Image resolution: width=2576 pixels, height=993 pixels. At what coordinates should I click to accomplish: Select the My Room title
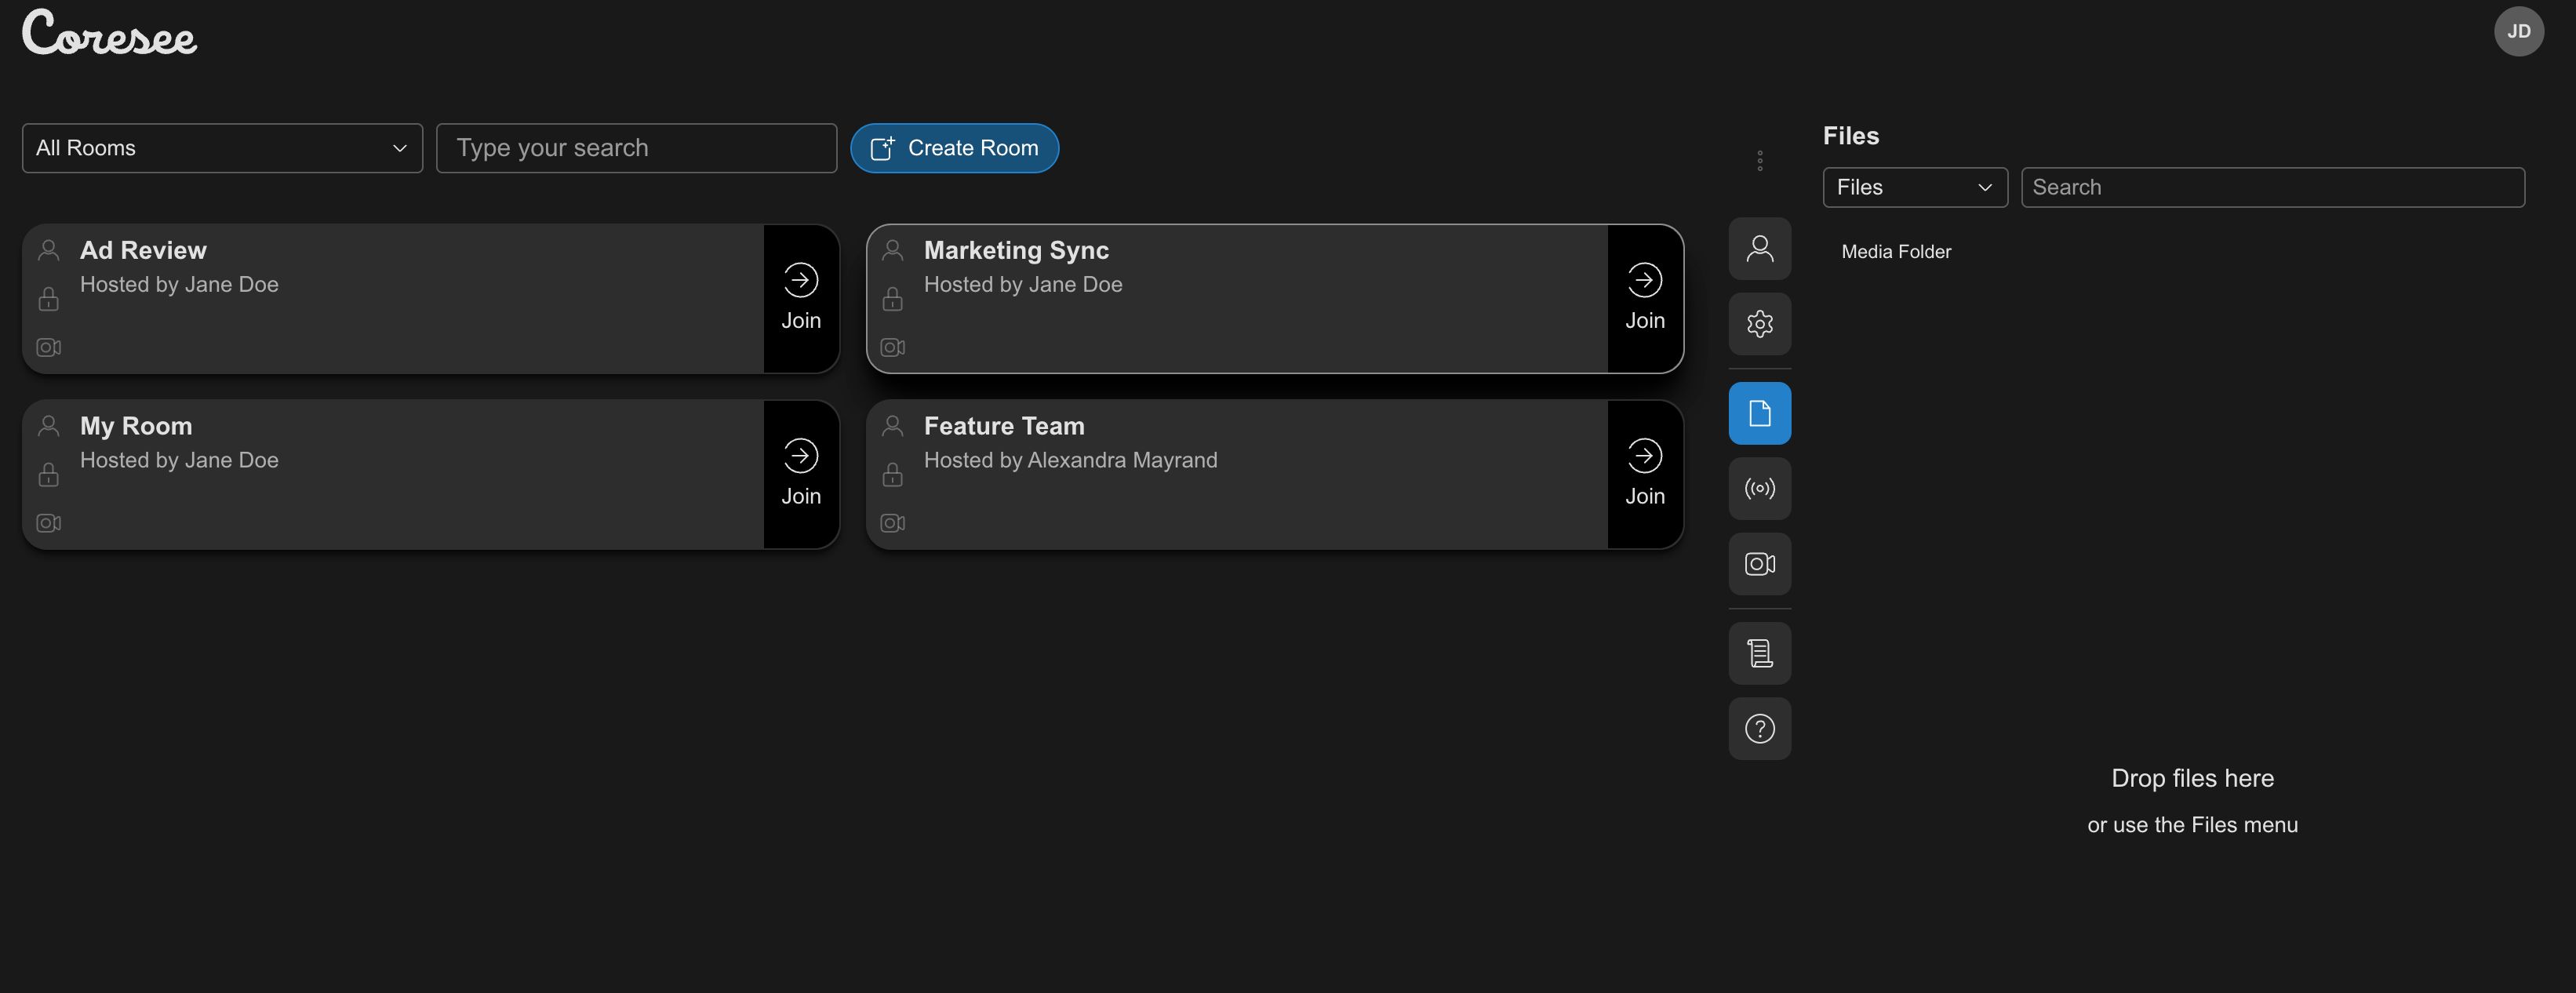(x=136, y=426)
